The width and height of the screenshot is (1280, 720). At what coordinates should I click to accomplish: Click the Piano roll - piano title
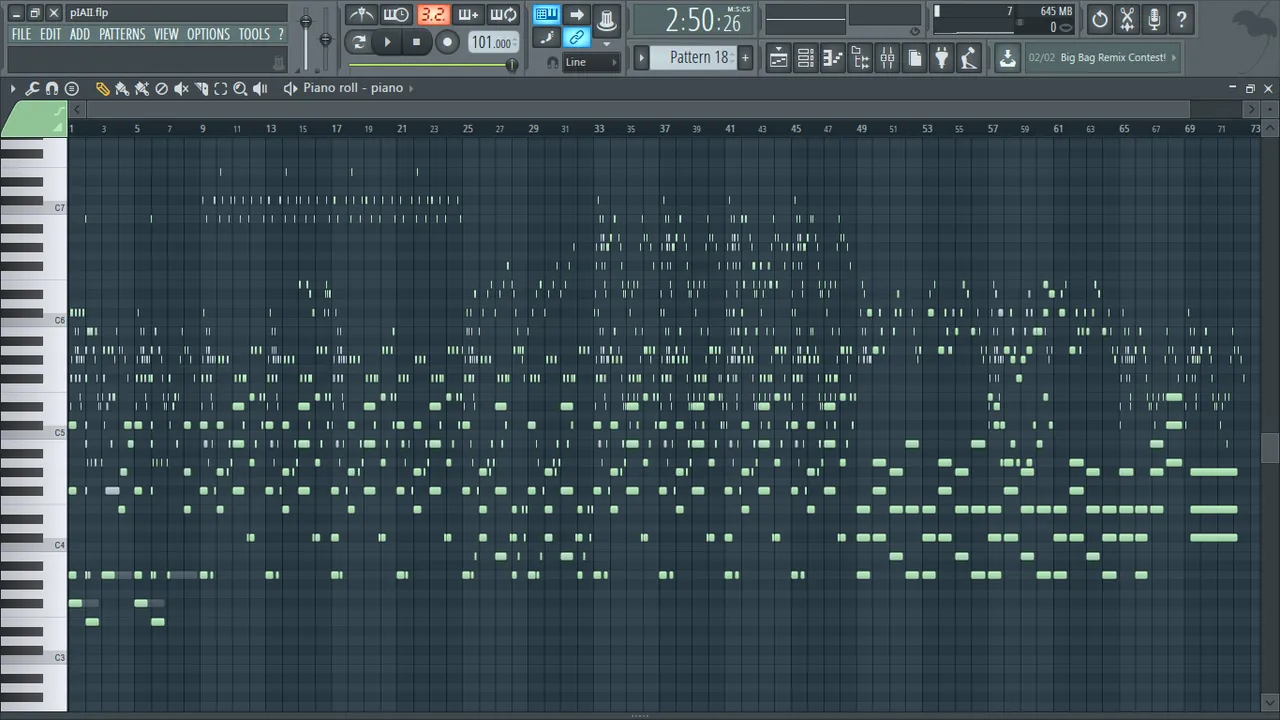353,88
